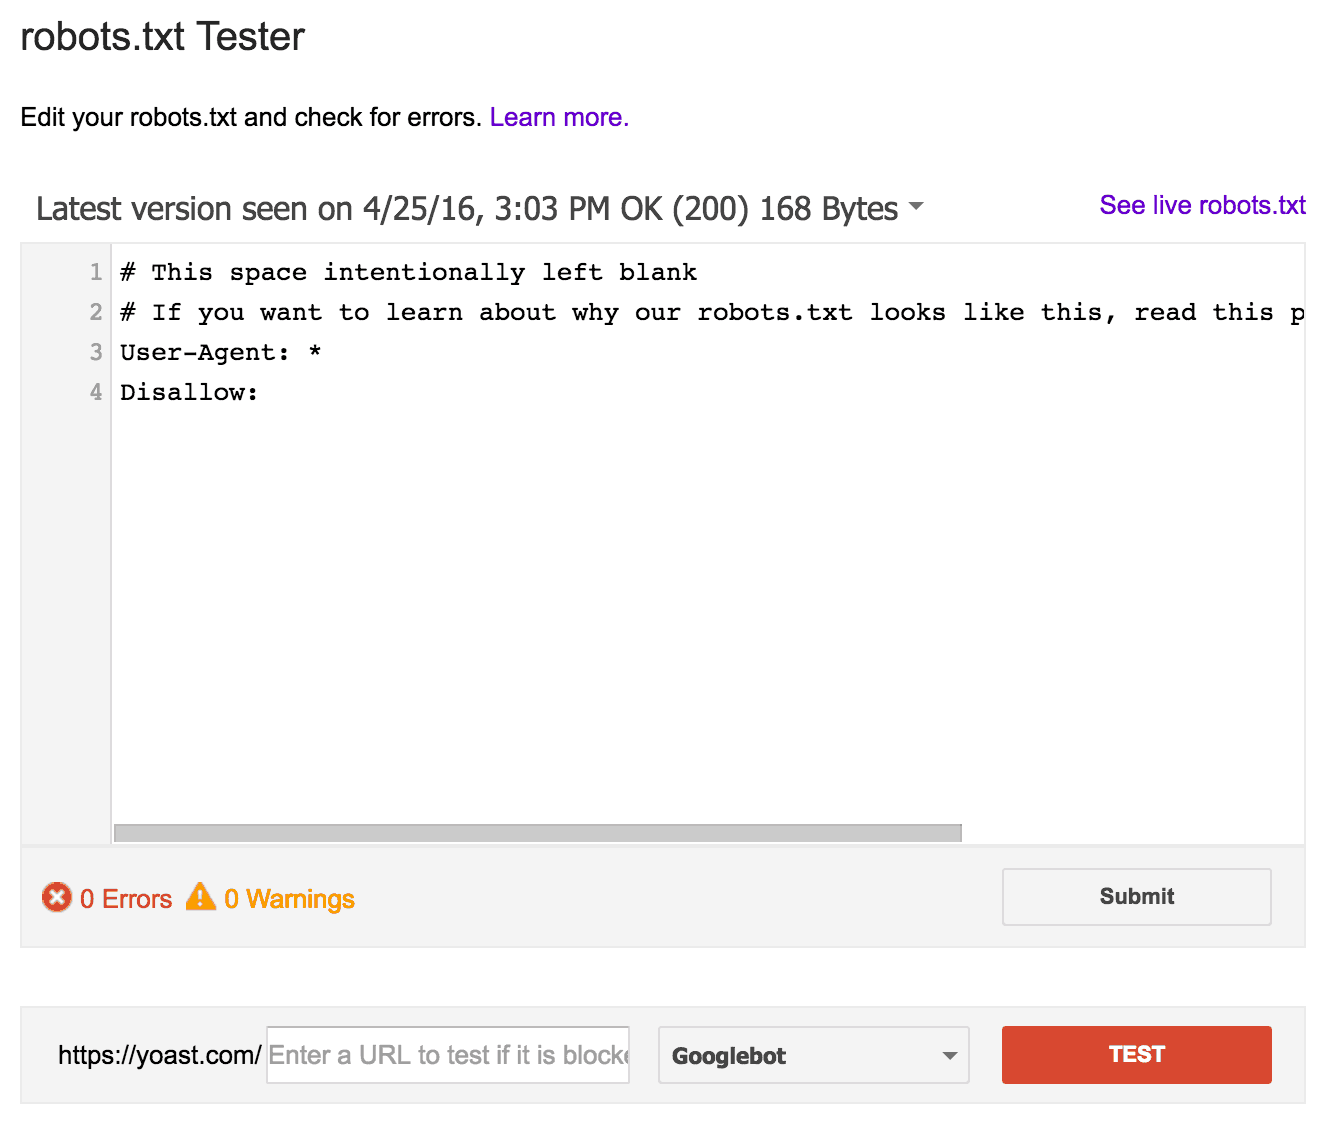This screenshot has width=1328, height=1124.
Task: Click the orange warning triangle icon
Action: 201,896
